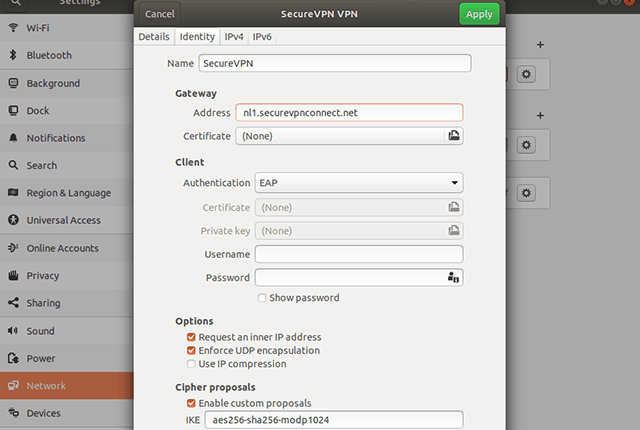Open Privacy settings in sidebar

click(67, 275)
